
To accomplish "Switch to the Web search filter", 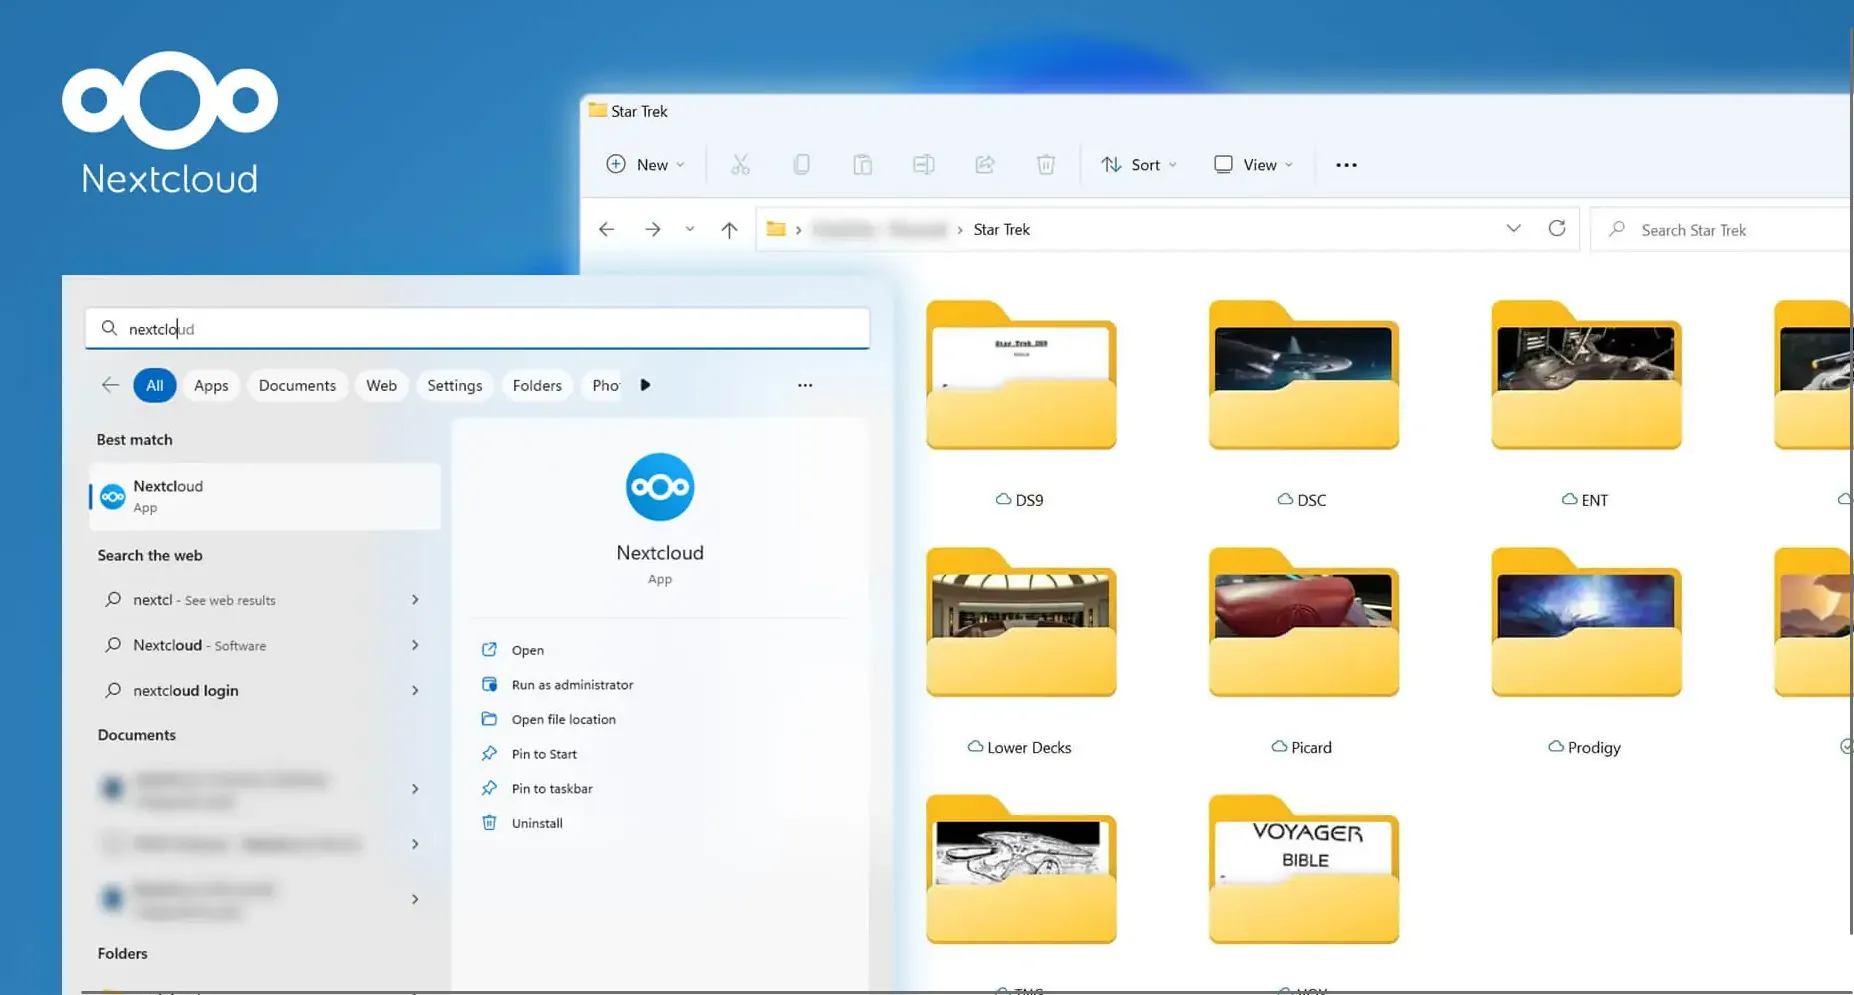I will [x=381, y=385].
